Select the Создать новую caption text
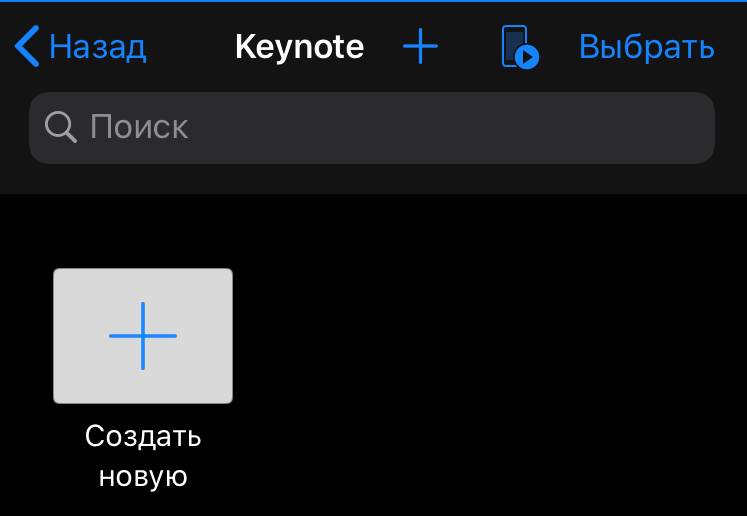 click(143, 455)
